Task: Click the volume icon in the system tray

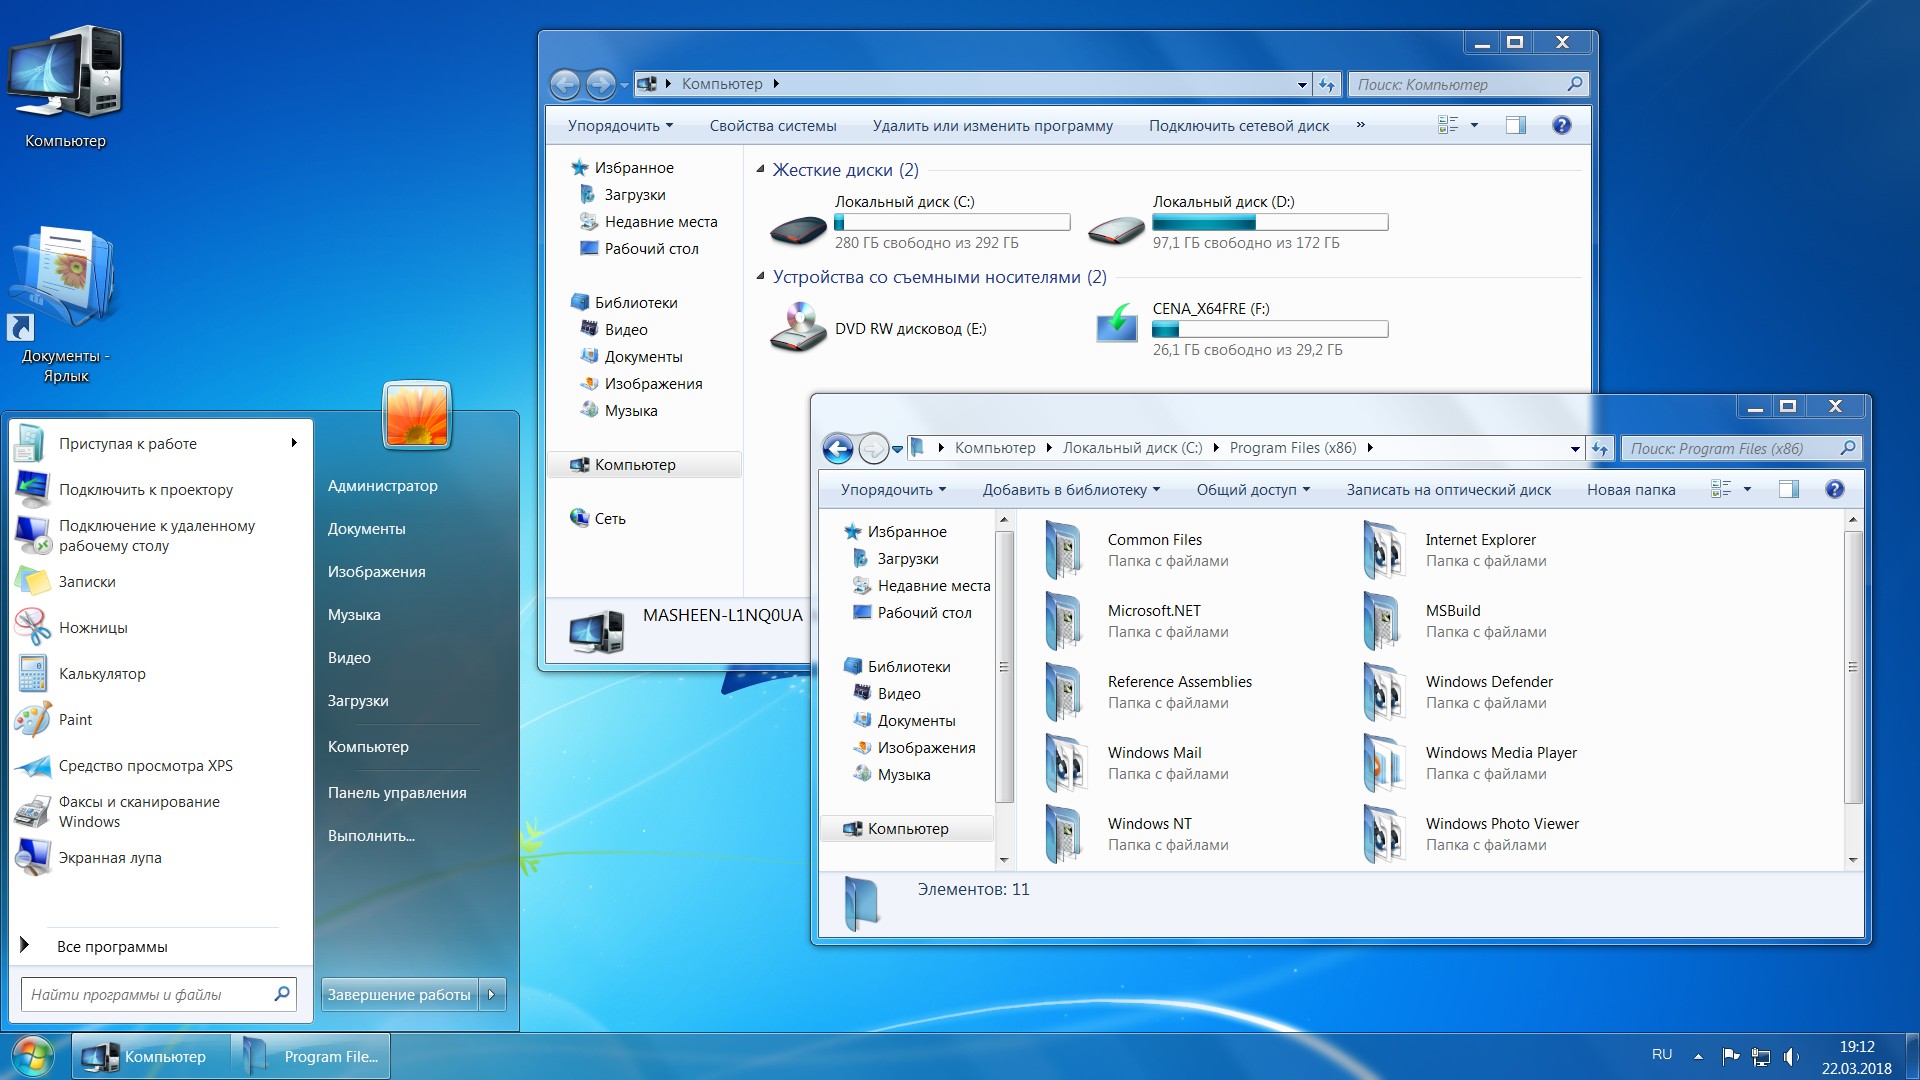Action: [1790, 1056]
